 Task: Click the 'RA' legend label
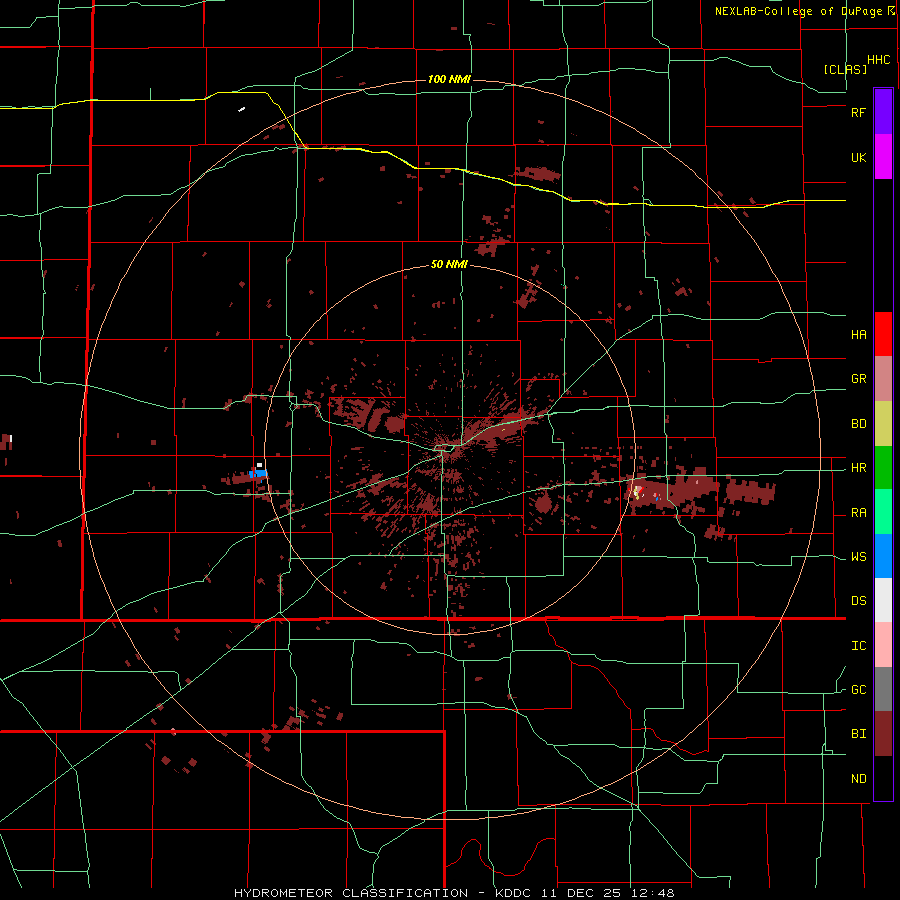coord(859,513)
